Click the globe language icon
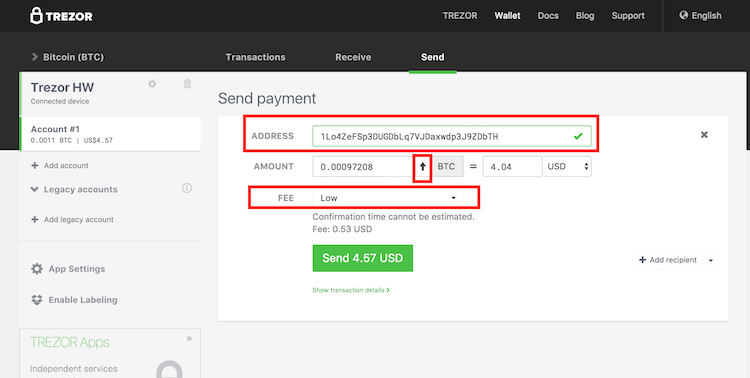The image size is (750, 378). (684, 15)
